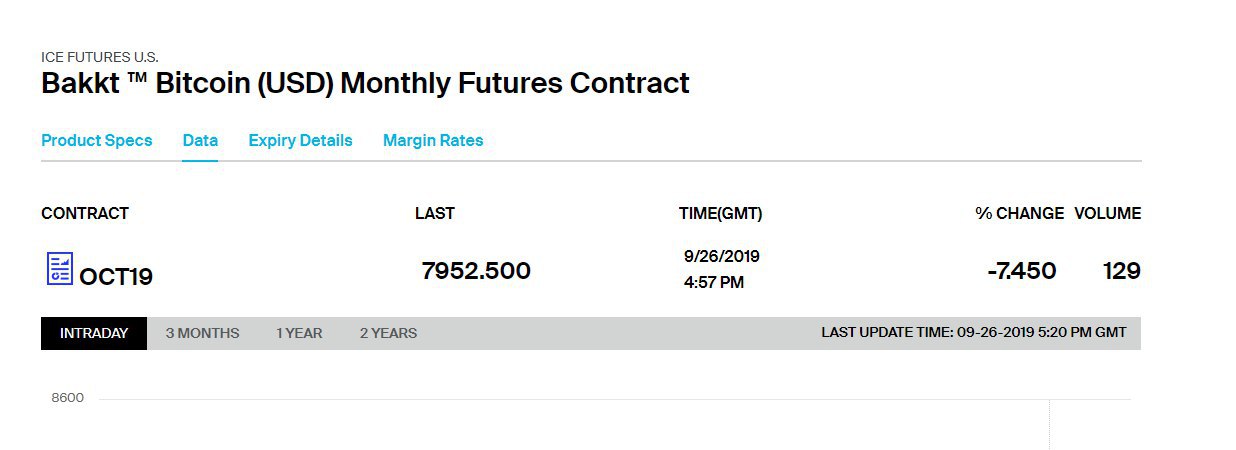Image resolution: width=1236 pixels, height=450 pixels.
Task: Click the VOLUME column header
Action: coord(1107,213)
